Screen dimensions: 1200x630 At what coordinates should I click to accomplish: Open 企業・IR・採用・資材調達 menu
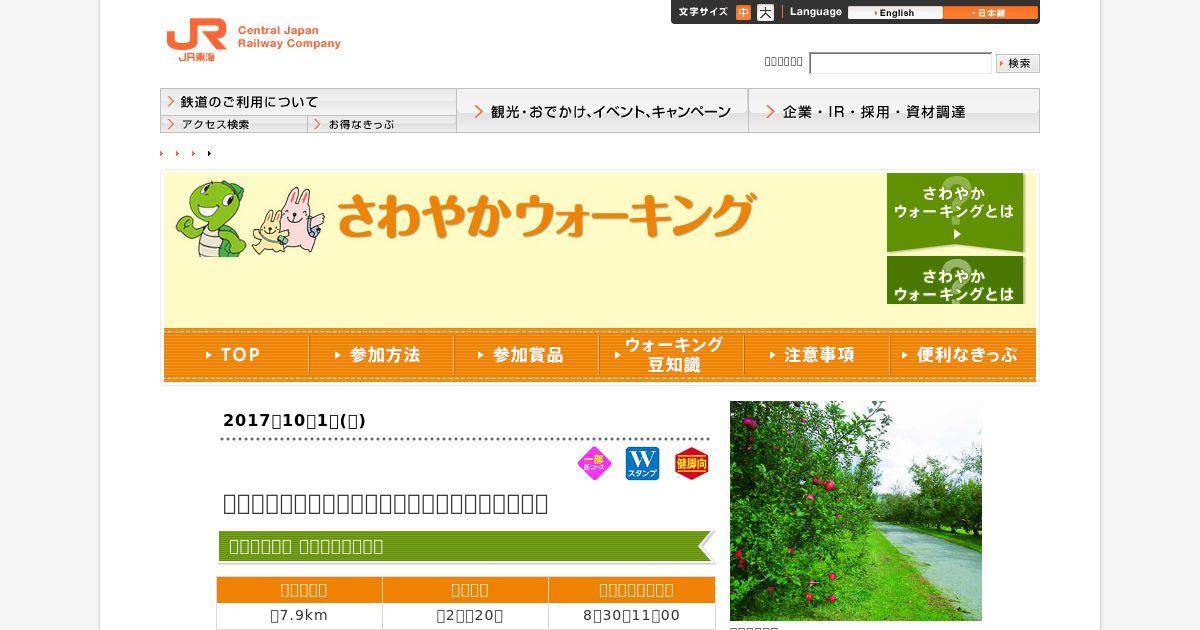coord(894,111)
